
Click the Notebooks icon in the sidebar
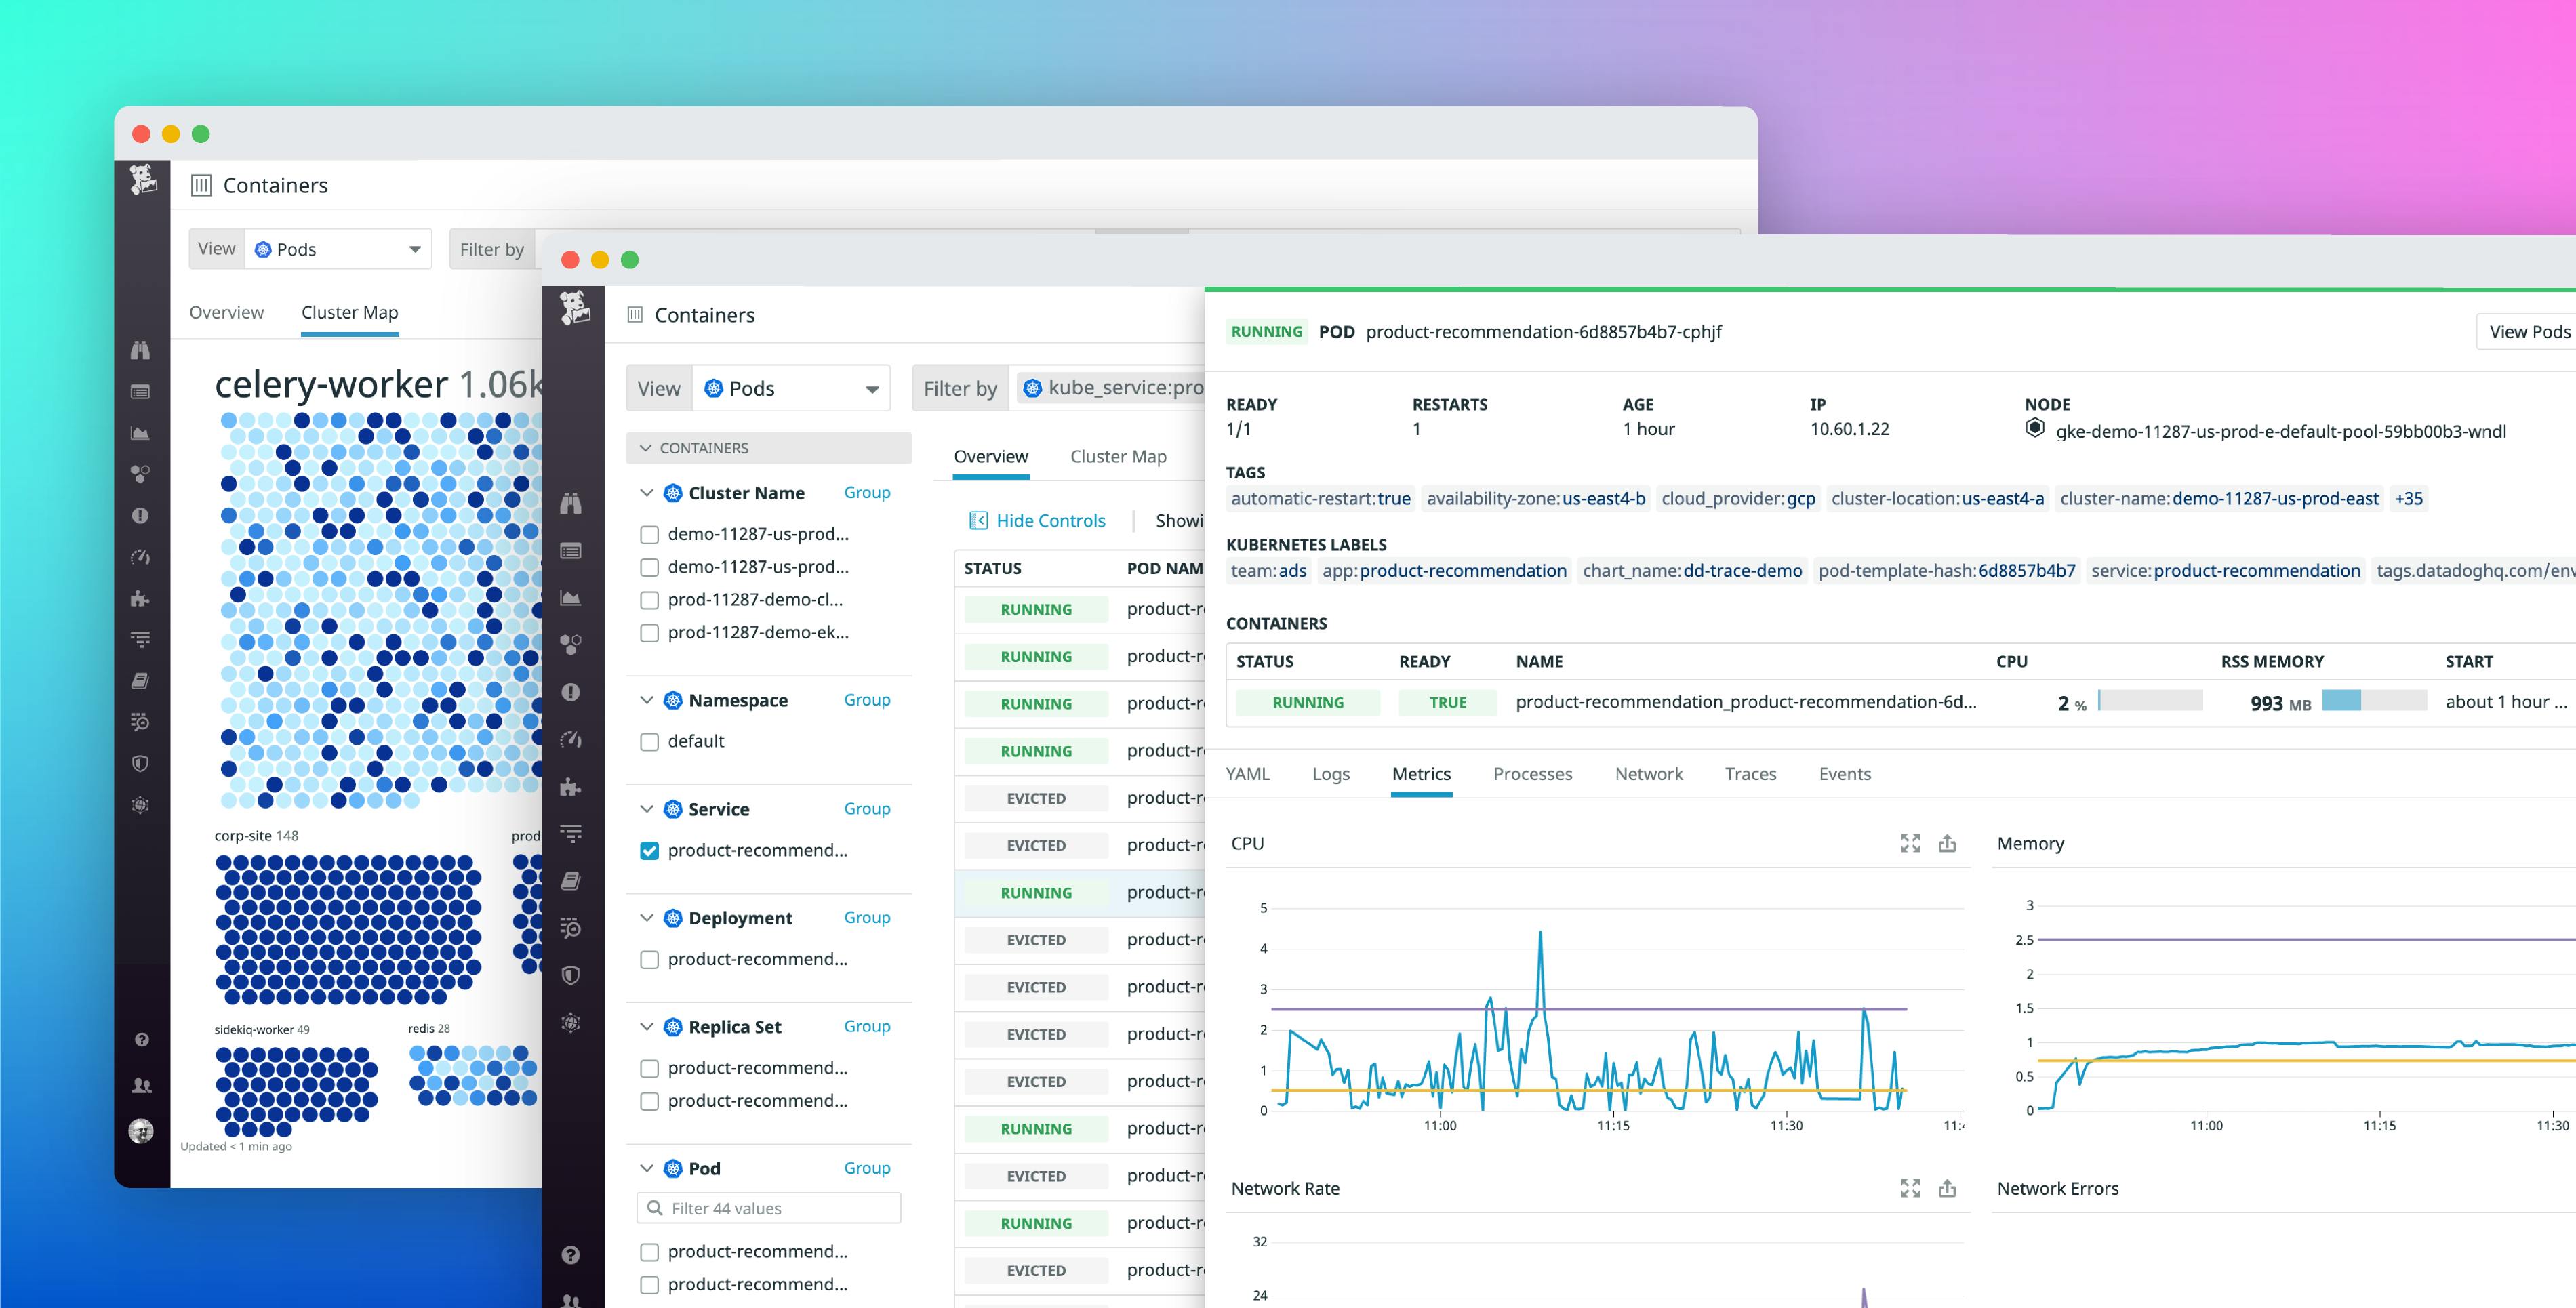pyautogui.click(x=572, y=881)
